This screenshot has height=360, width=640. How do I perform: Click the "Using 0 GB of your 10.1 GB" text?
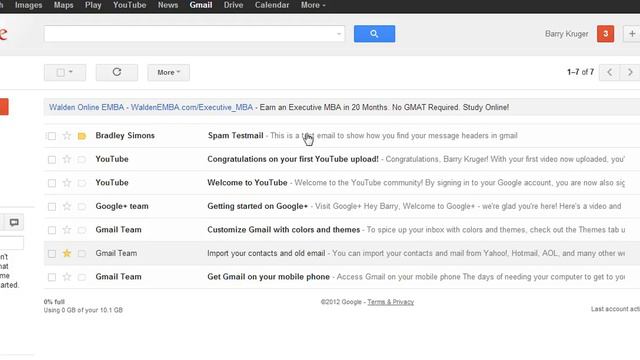[83, 310]
